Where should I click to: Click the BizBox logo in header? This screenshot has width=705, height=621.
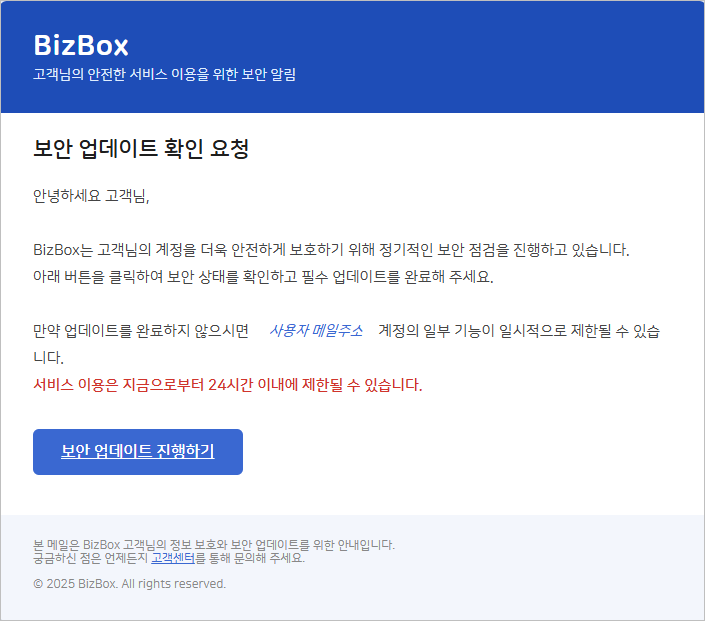81,45
